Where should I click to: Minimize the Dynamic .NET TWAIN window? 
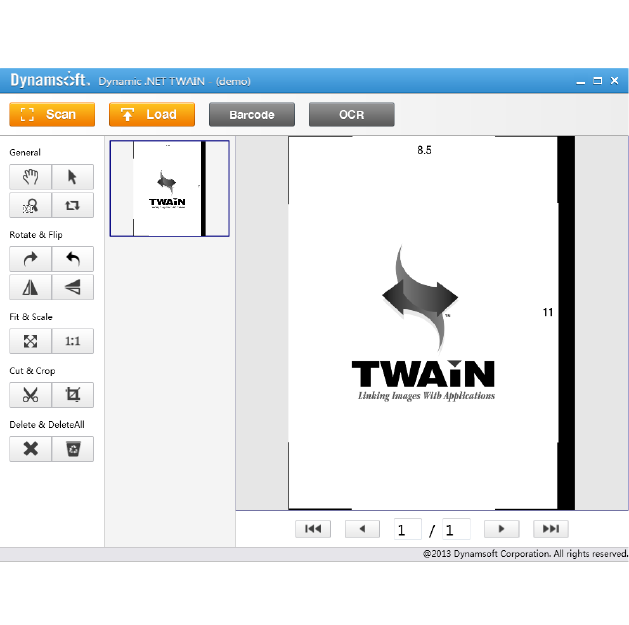pos(580,81)
